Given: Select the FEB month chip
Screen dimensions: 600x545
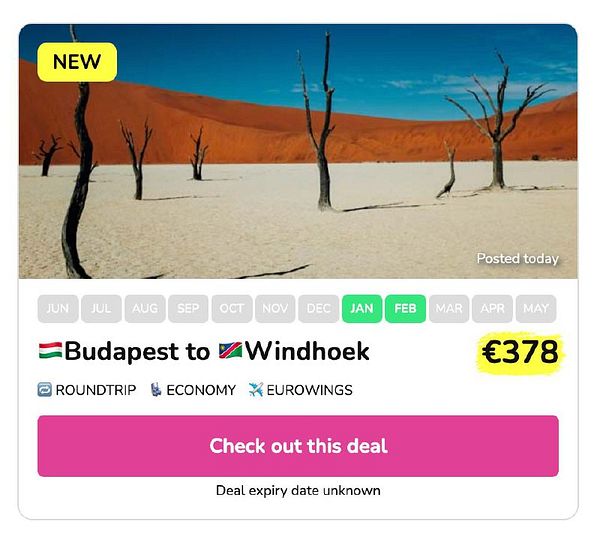Looking at the screenshot, I should click(405, 308).
